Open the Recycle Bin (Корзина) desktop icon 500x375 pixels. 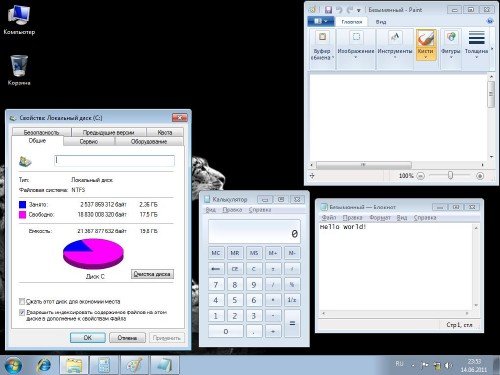[19, 70]
